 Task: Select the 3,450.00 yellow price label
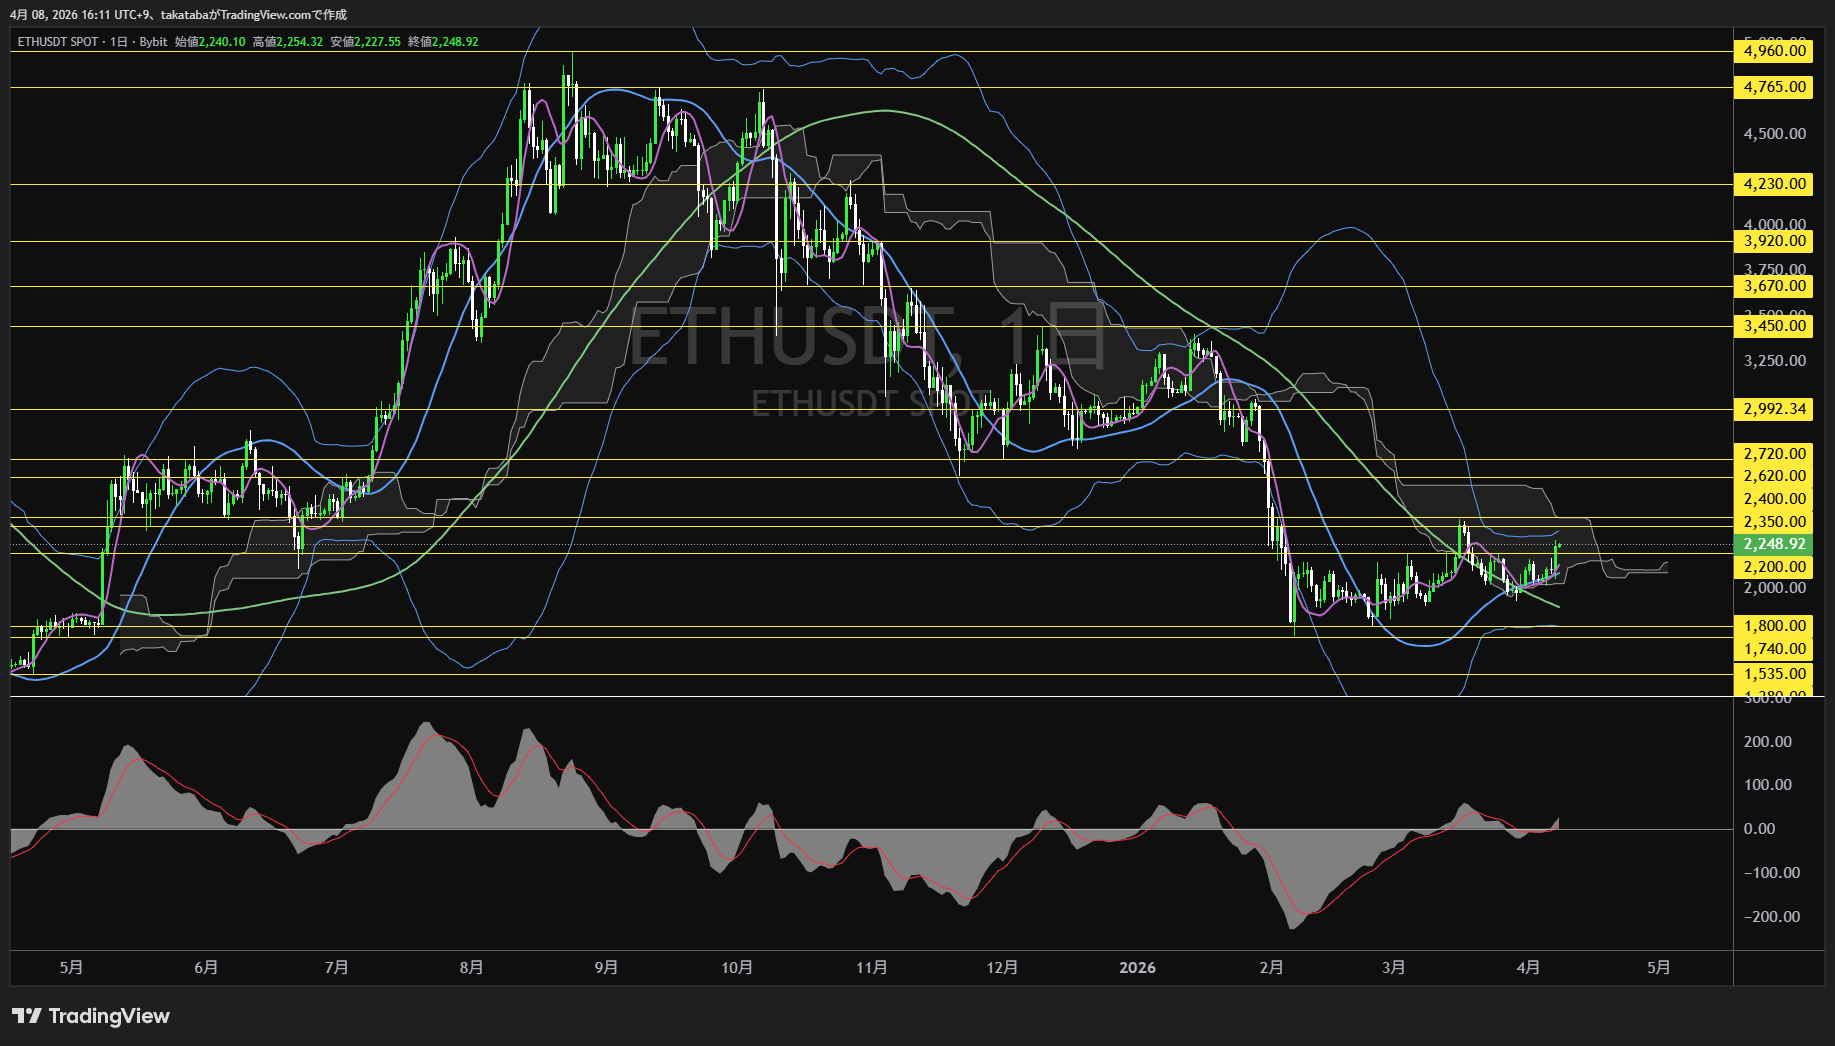coord(1774,326)
